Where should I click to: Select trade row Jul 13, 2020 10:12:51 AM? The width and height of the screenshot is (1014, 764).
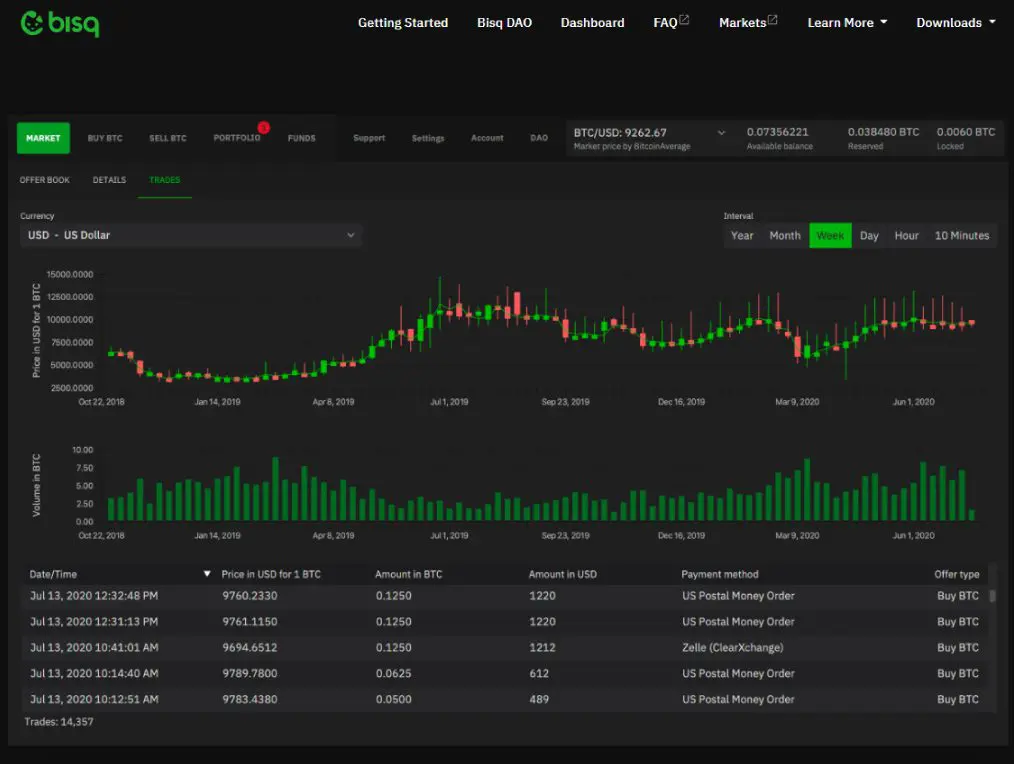click(506, 699)
